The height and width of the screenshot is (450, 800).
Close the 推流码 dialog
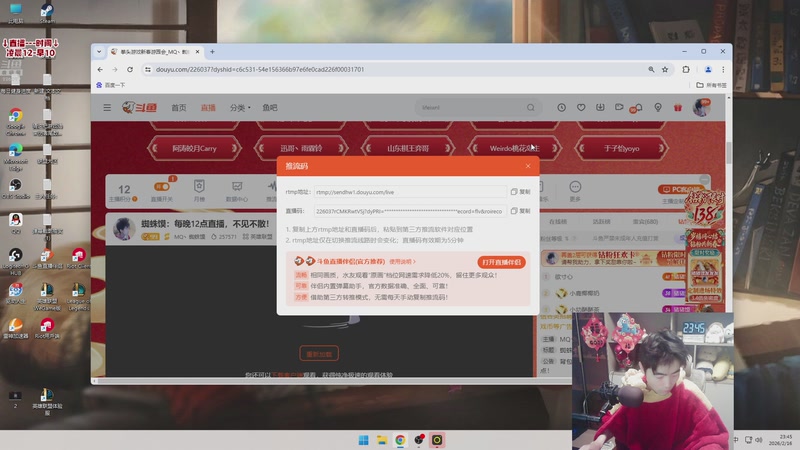pyautogui.click(x=528, y=166)
